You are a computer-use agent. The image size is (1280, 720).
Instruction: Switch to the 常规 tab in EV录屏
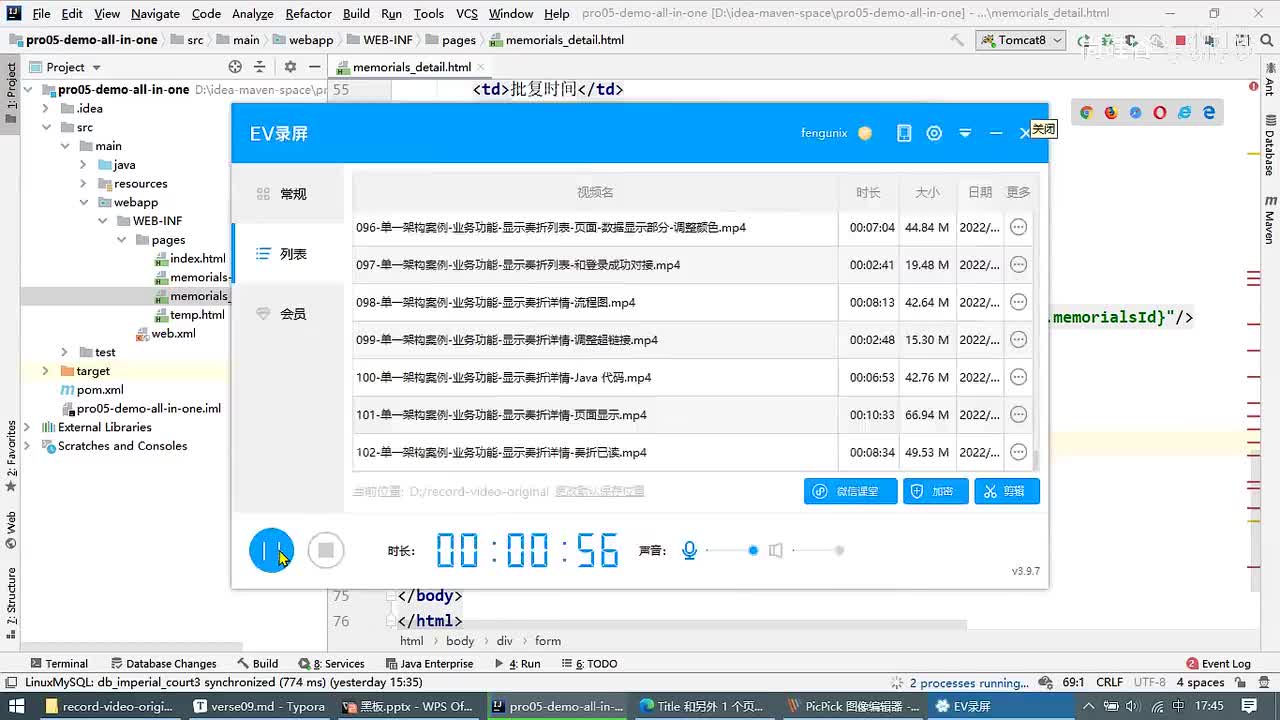pos(288,194)
